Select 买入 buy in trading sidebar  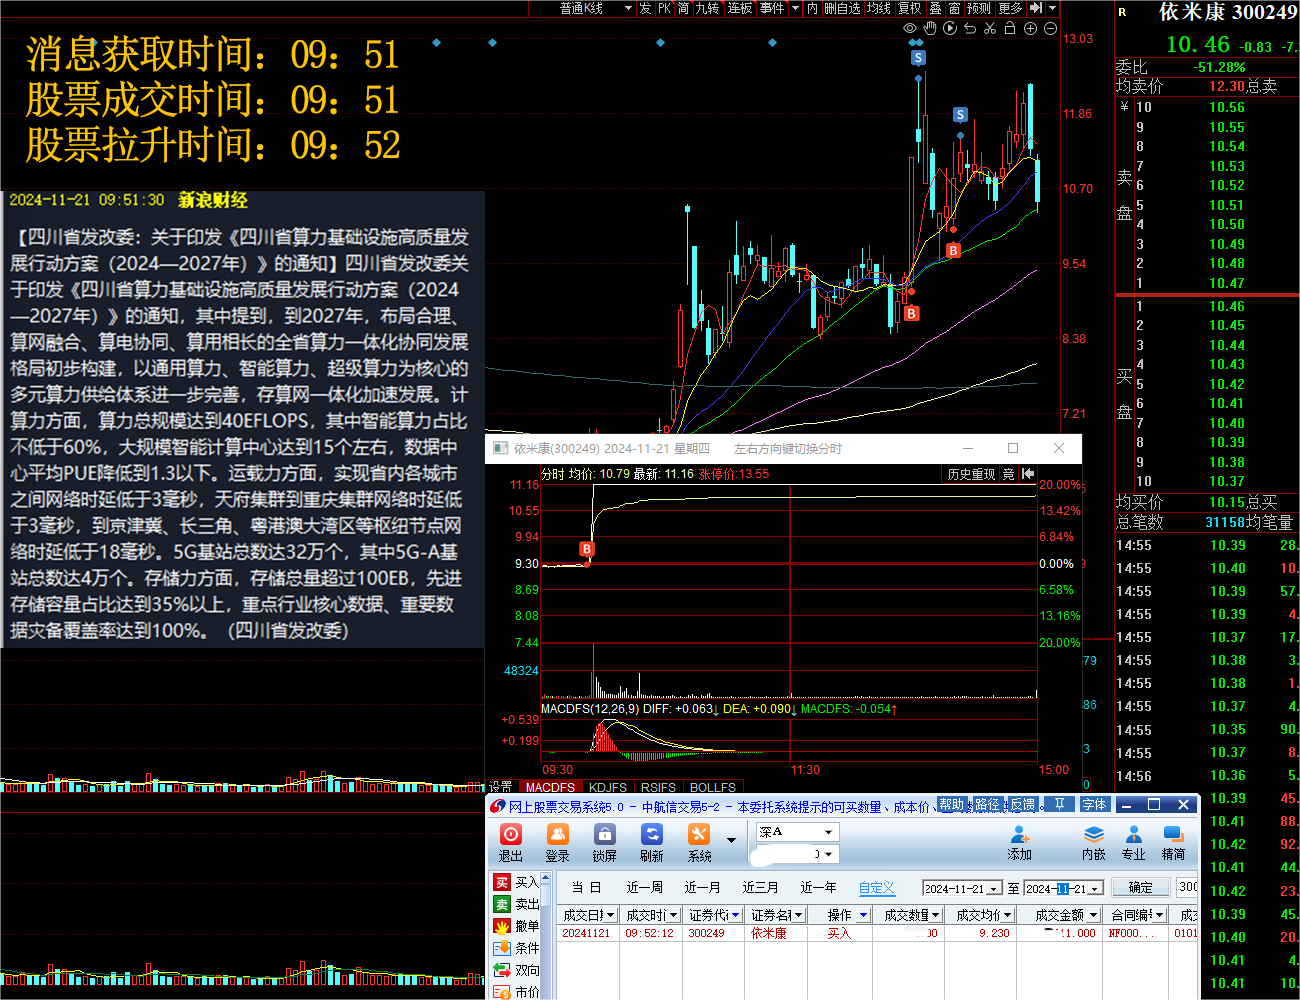pos(516,882)
